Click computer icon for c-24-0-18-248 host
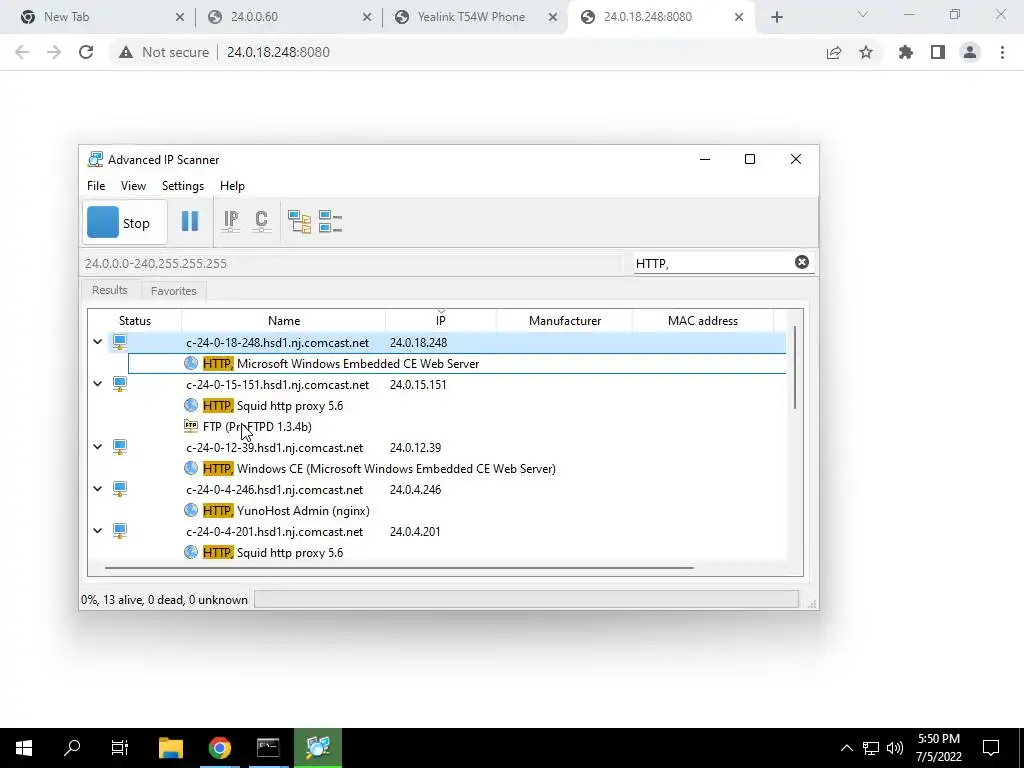 coord(120,342)
